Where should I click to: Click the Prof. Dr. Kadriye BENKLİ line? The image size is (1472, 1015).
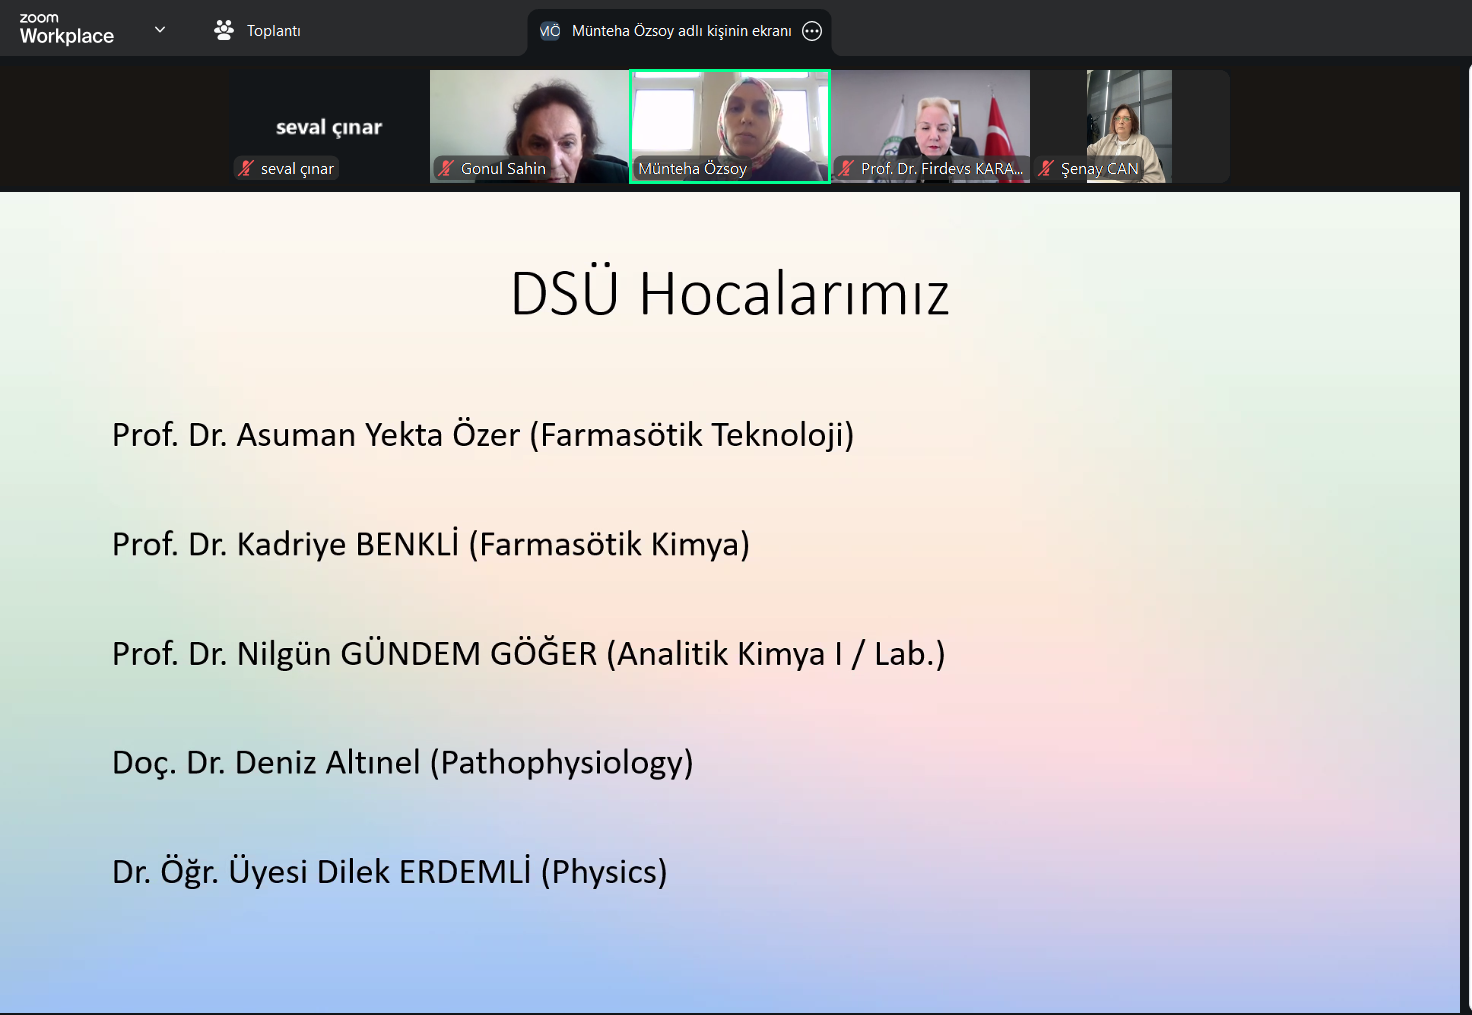(x=431, y=544)
